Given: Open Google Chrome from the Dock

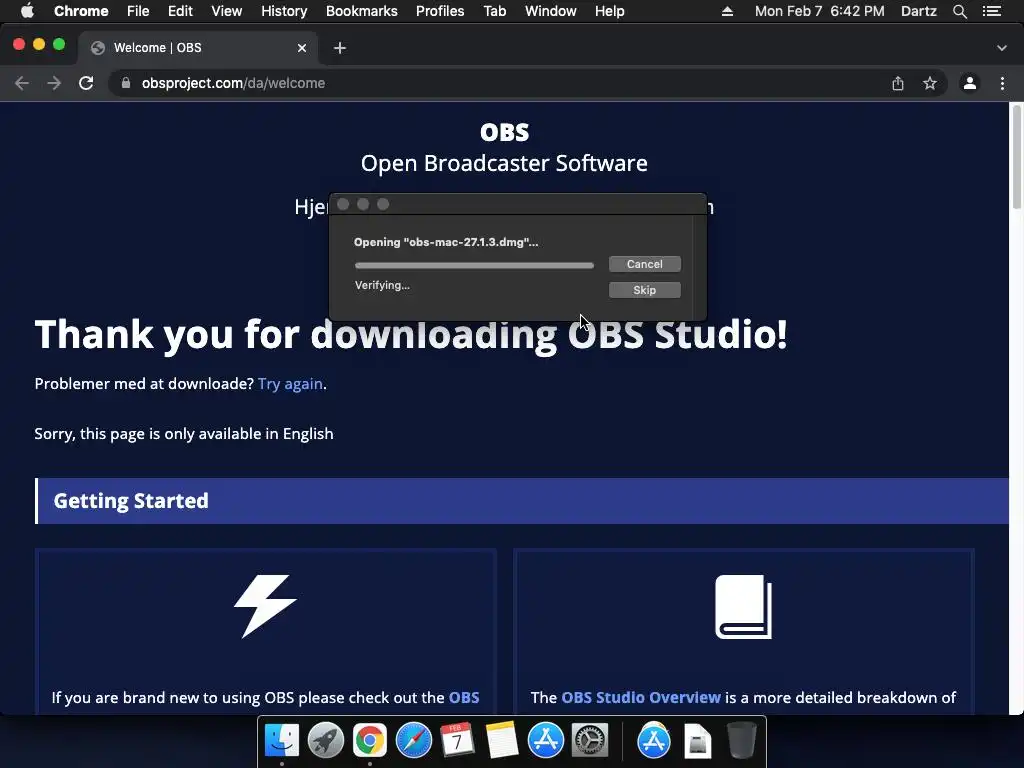Looking at the screenshot, I should point(370,741).
